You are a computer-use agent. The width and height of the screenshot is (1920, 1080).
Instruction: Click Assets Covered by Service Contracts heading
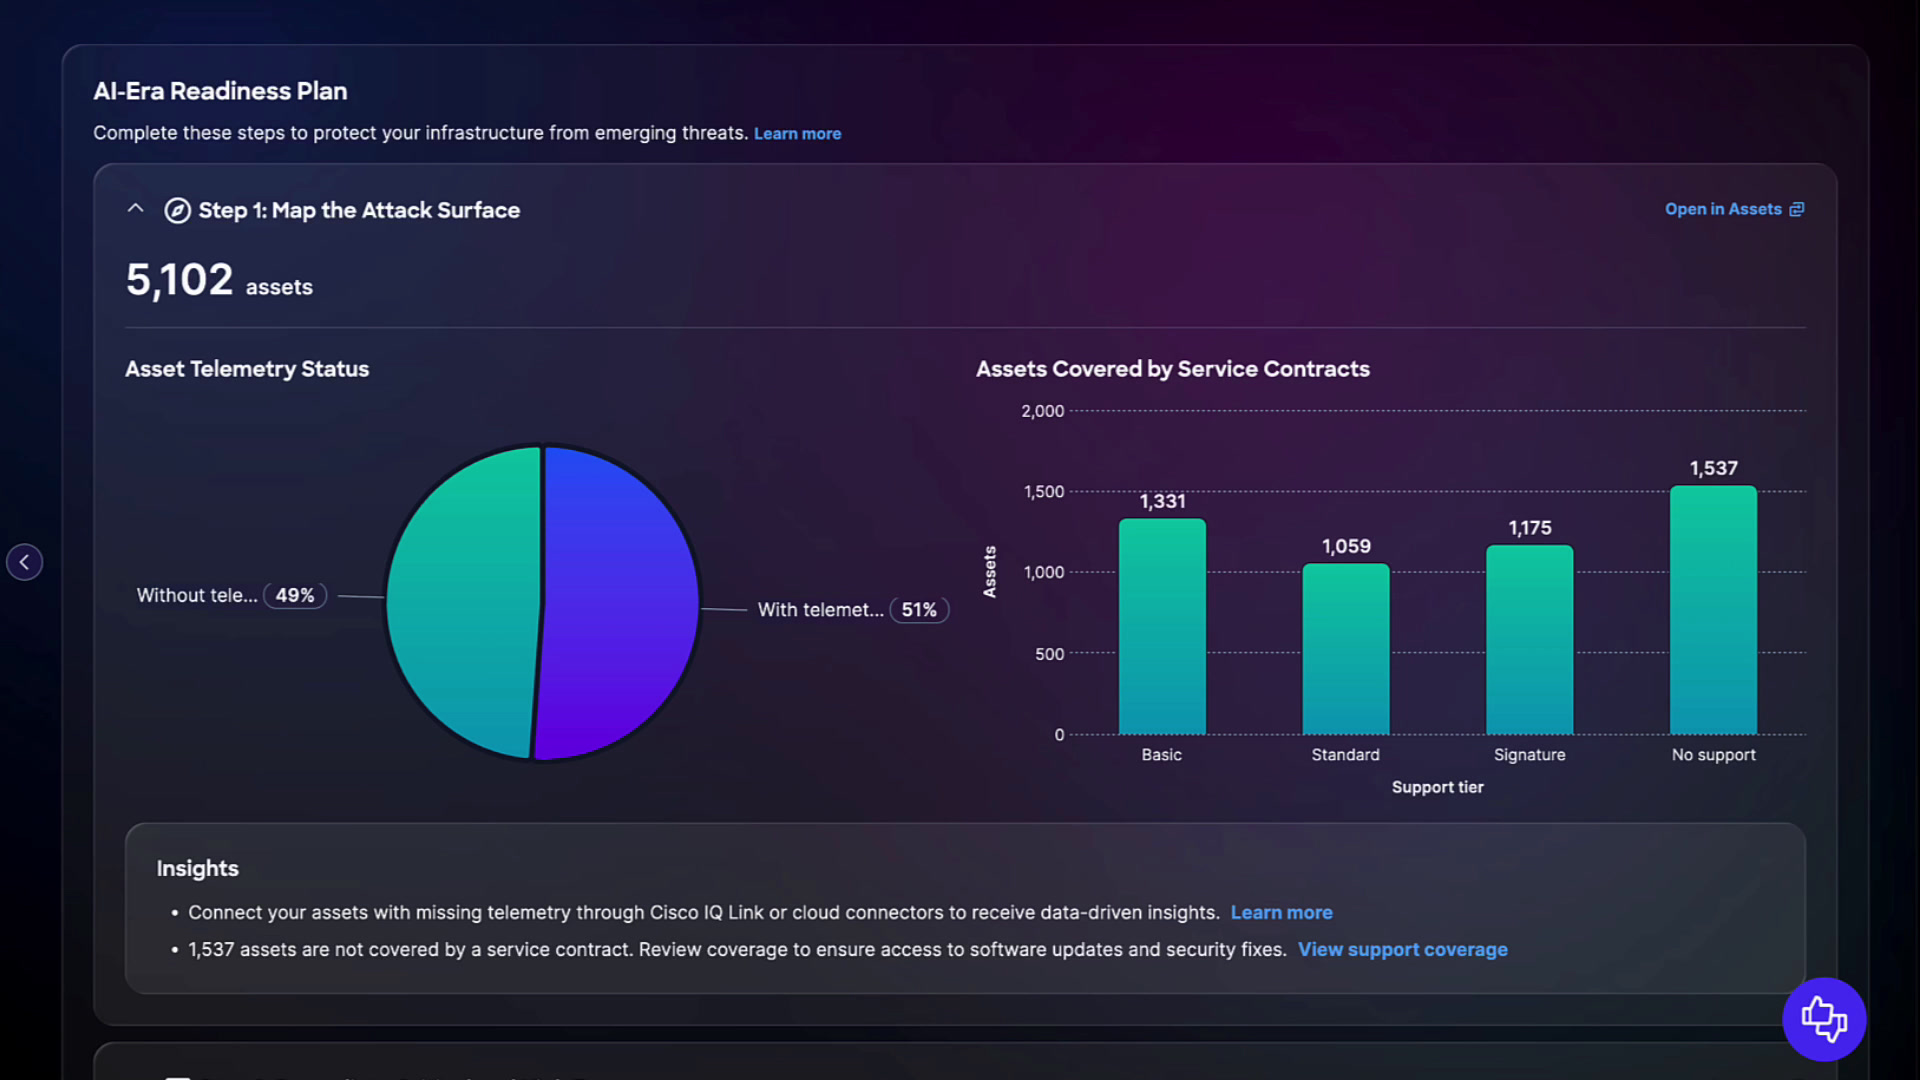tap(1173, 369)
